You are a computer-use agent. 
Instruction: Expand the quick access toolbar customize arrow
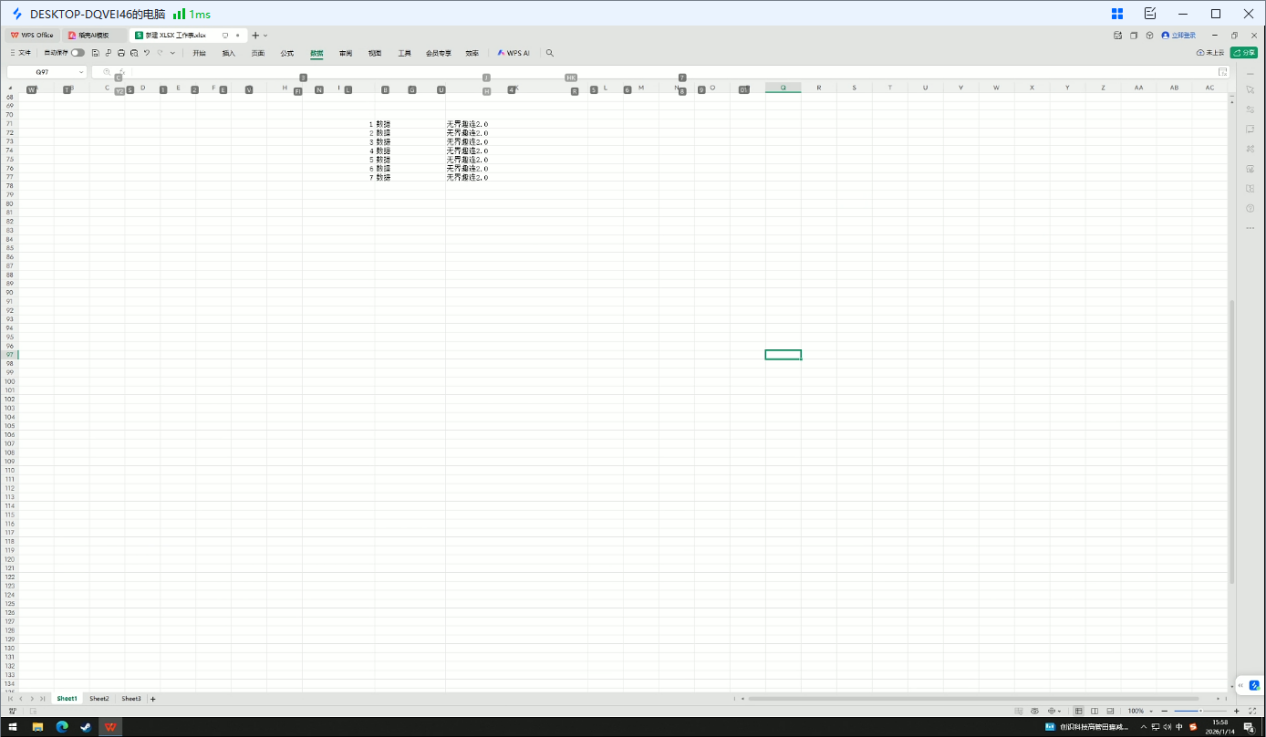172,53
